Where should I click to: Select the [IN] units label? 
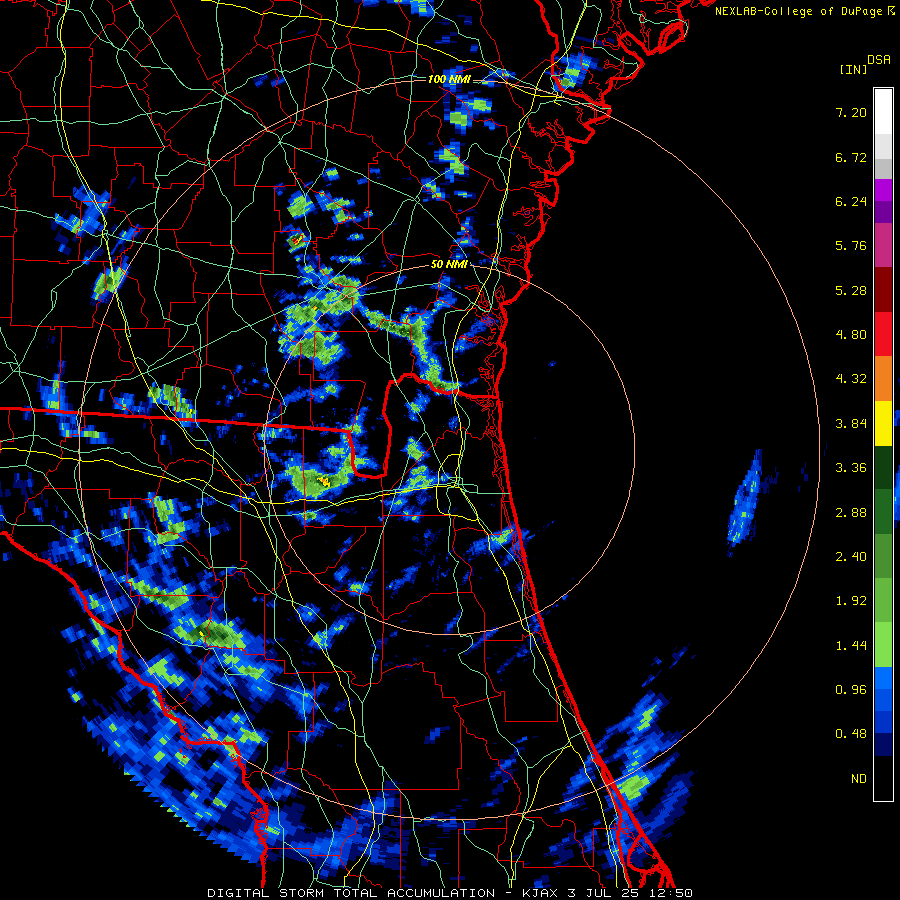coord(853,69)
